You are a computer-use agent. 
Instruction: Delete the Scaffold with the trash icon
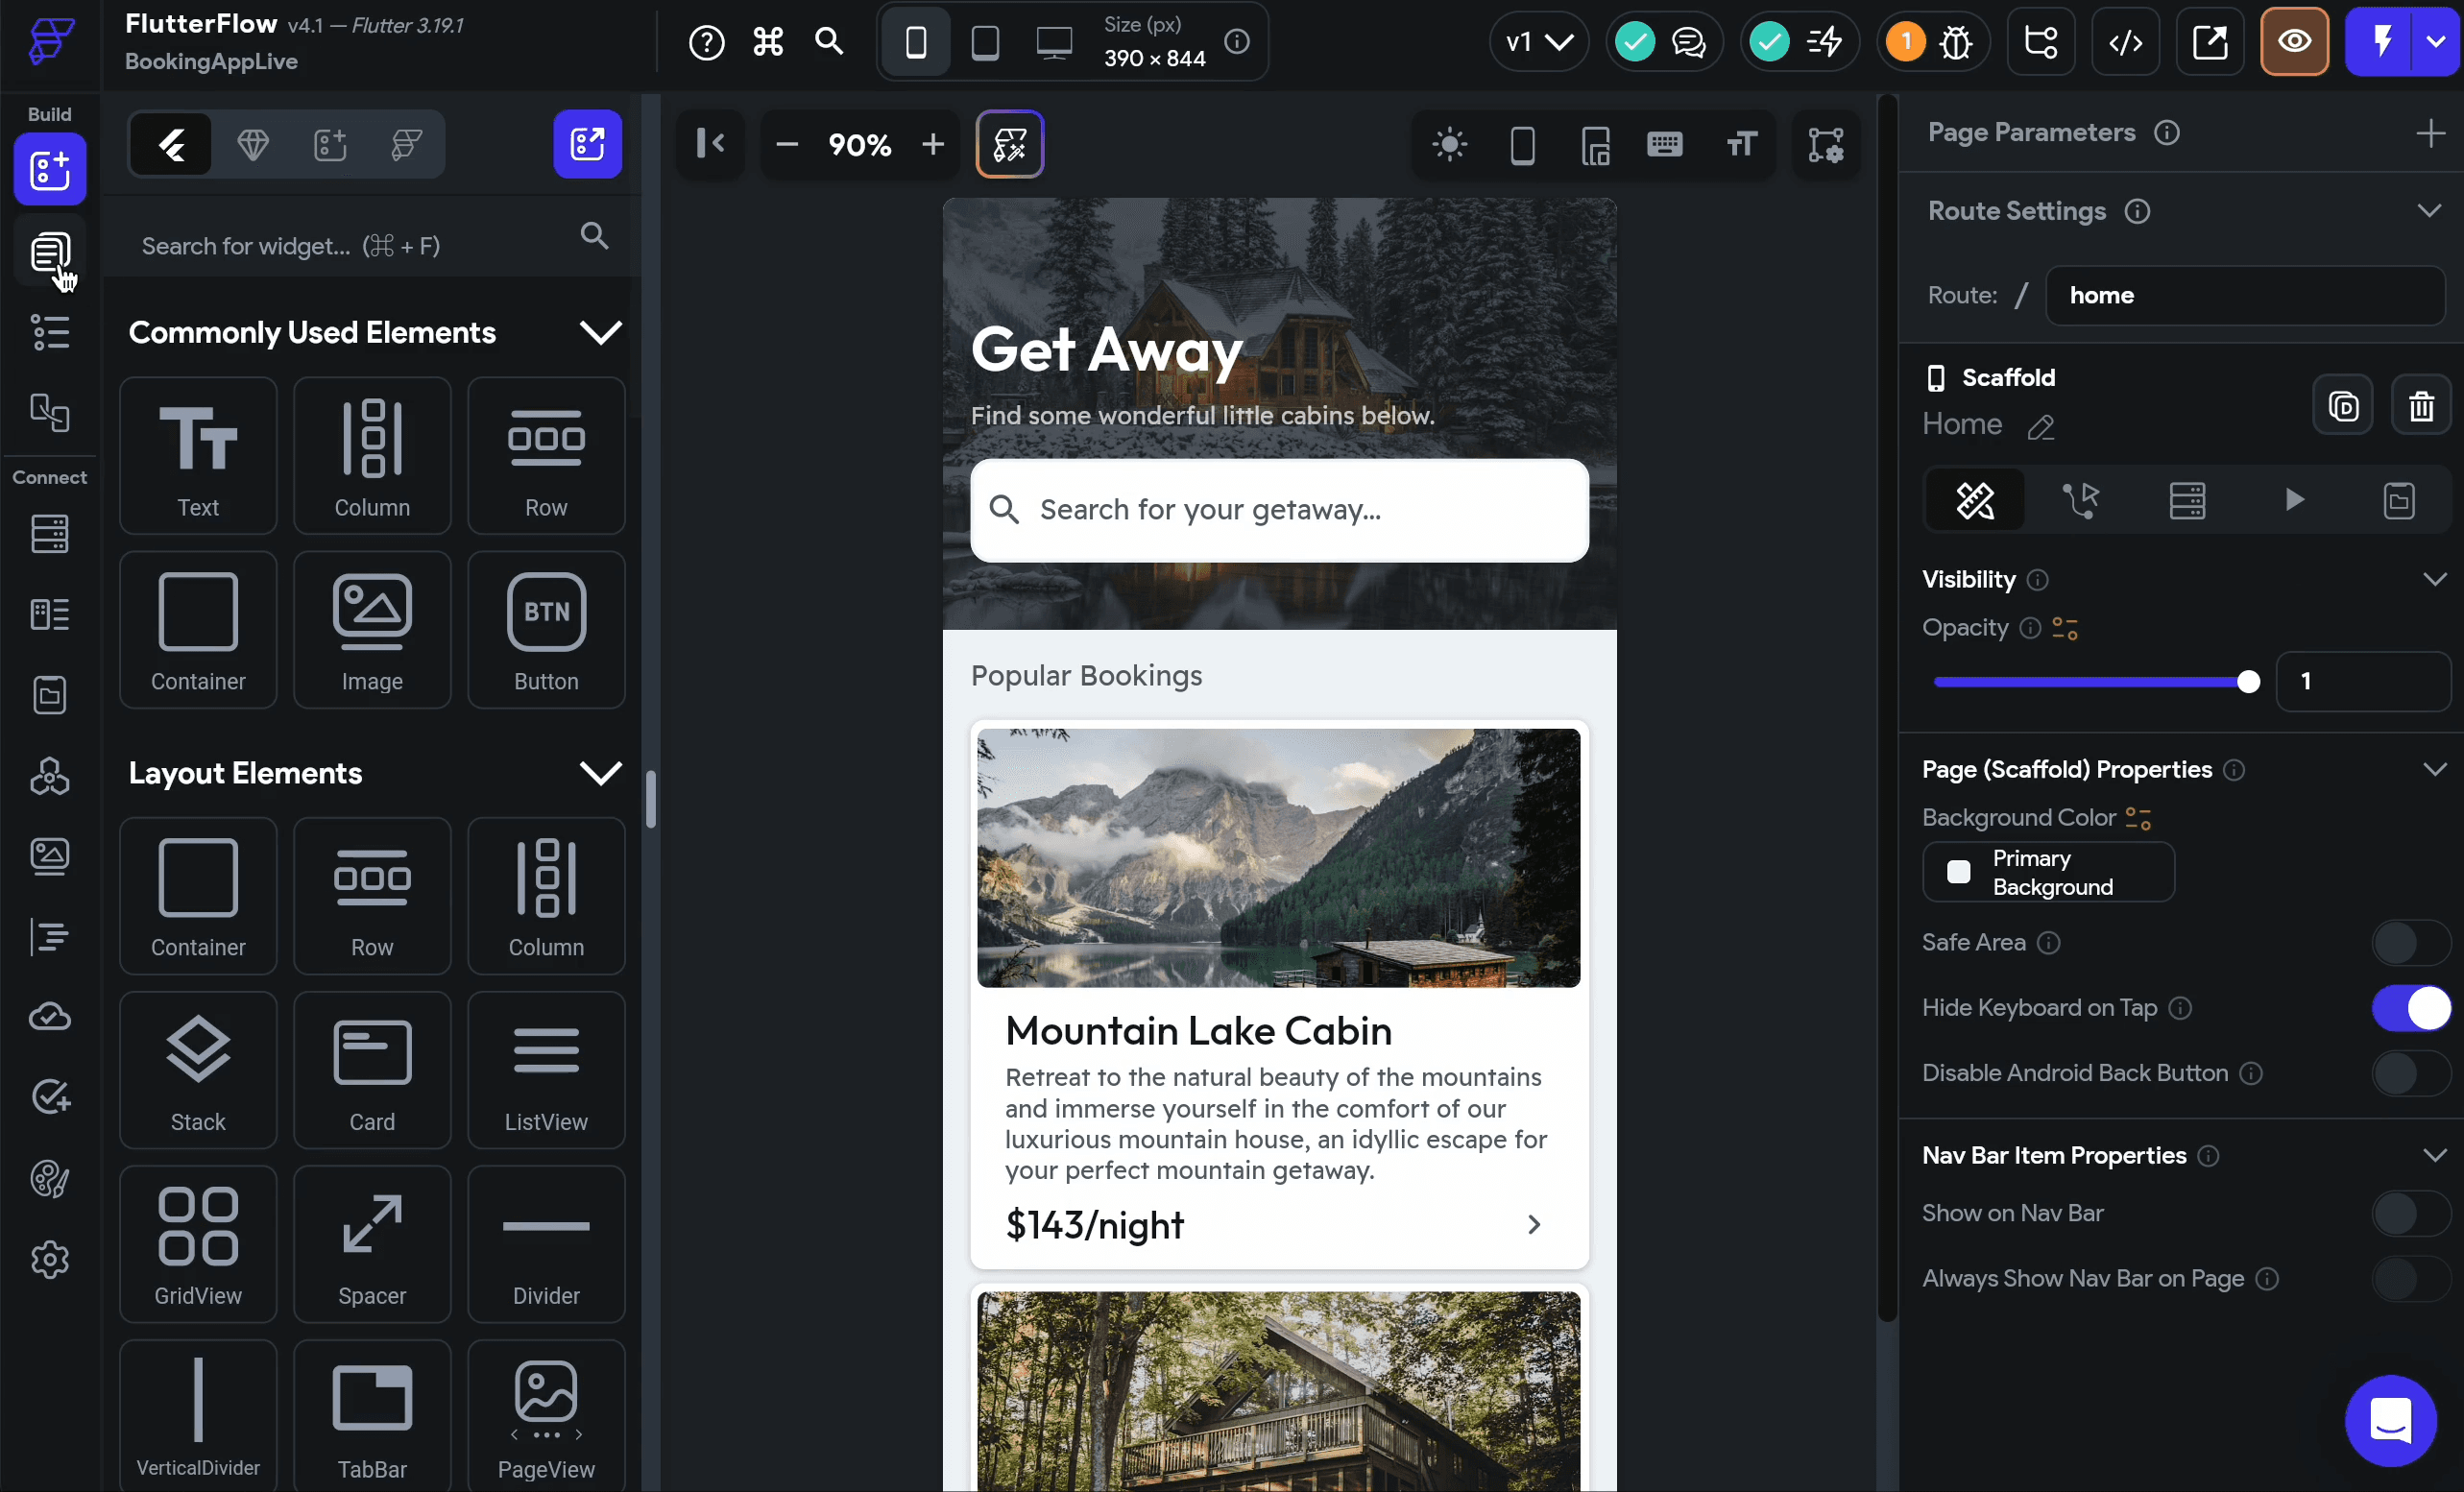point(2421,405)
